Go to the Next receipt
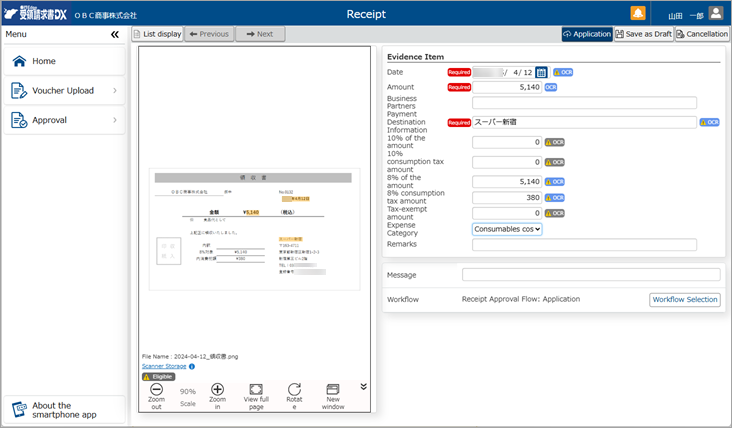 click(260, 34)
